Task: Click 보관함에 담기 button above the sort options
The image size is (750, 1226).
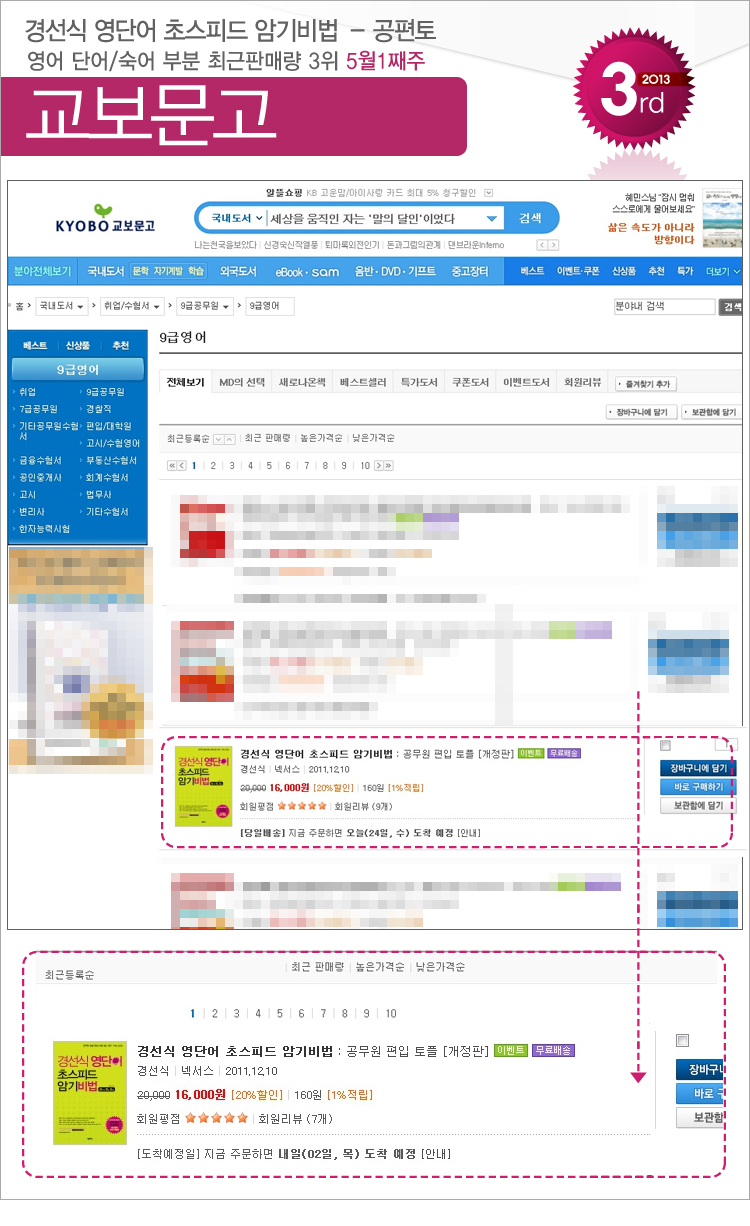Action: point(710,412)
